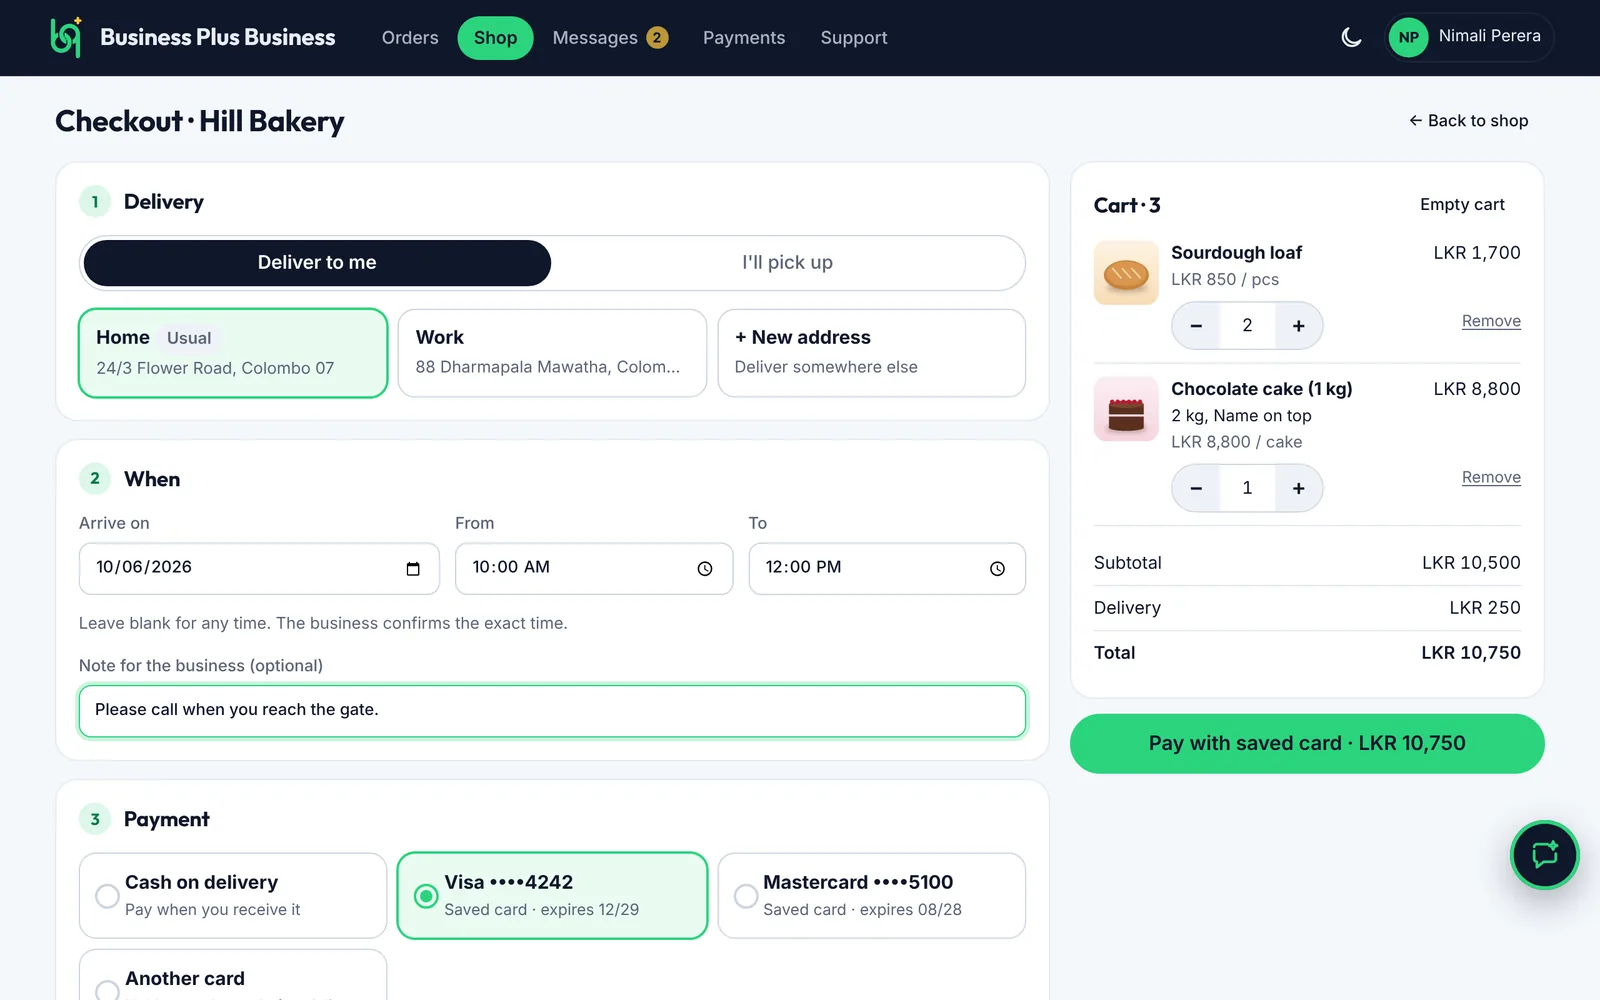Open the From time clock icon
The height and width of the screenshot is (1000, 1600).
[x=705, y=569]
